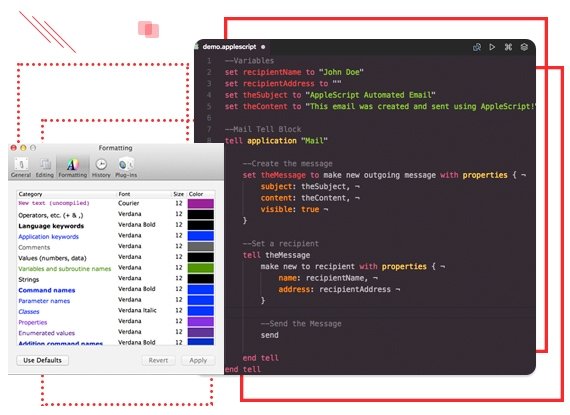
Task: Open the Plug-ins preferences pane
Action: (126, 168)
